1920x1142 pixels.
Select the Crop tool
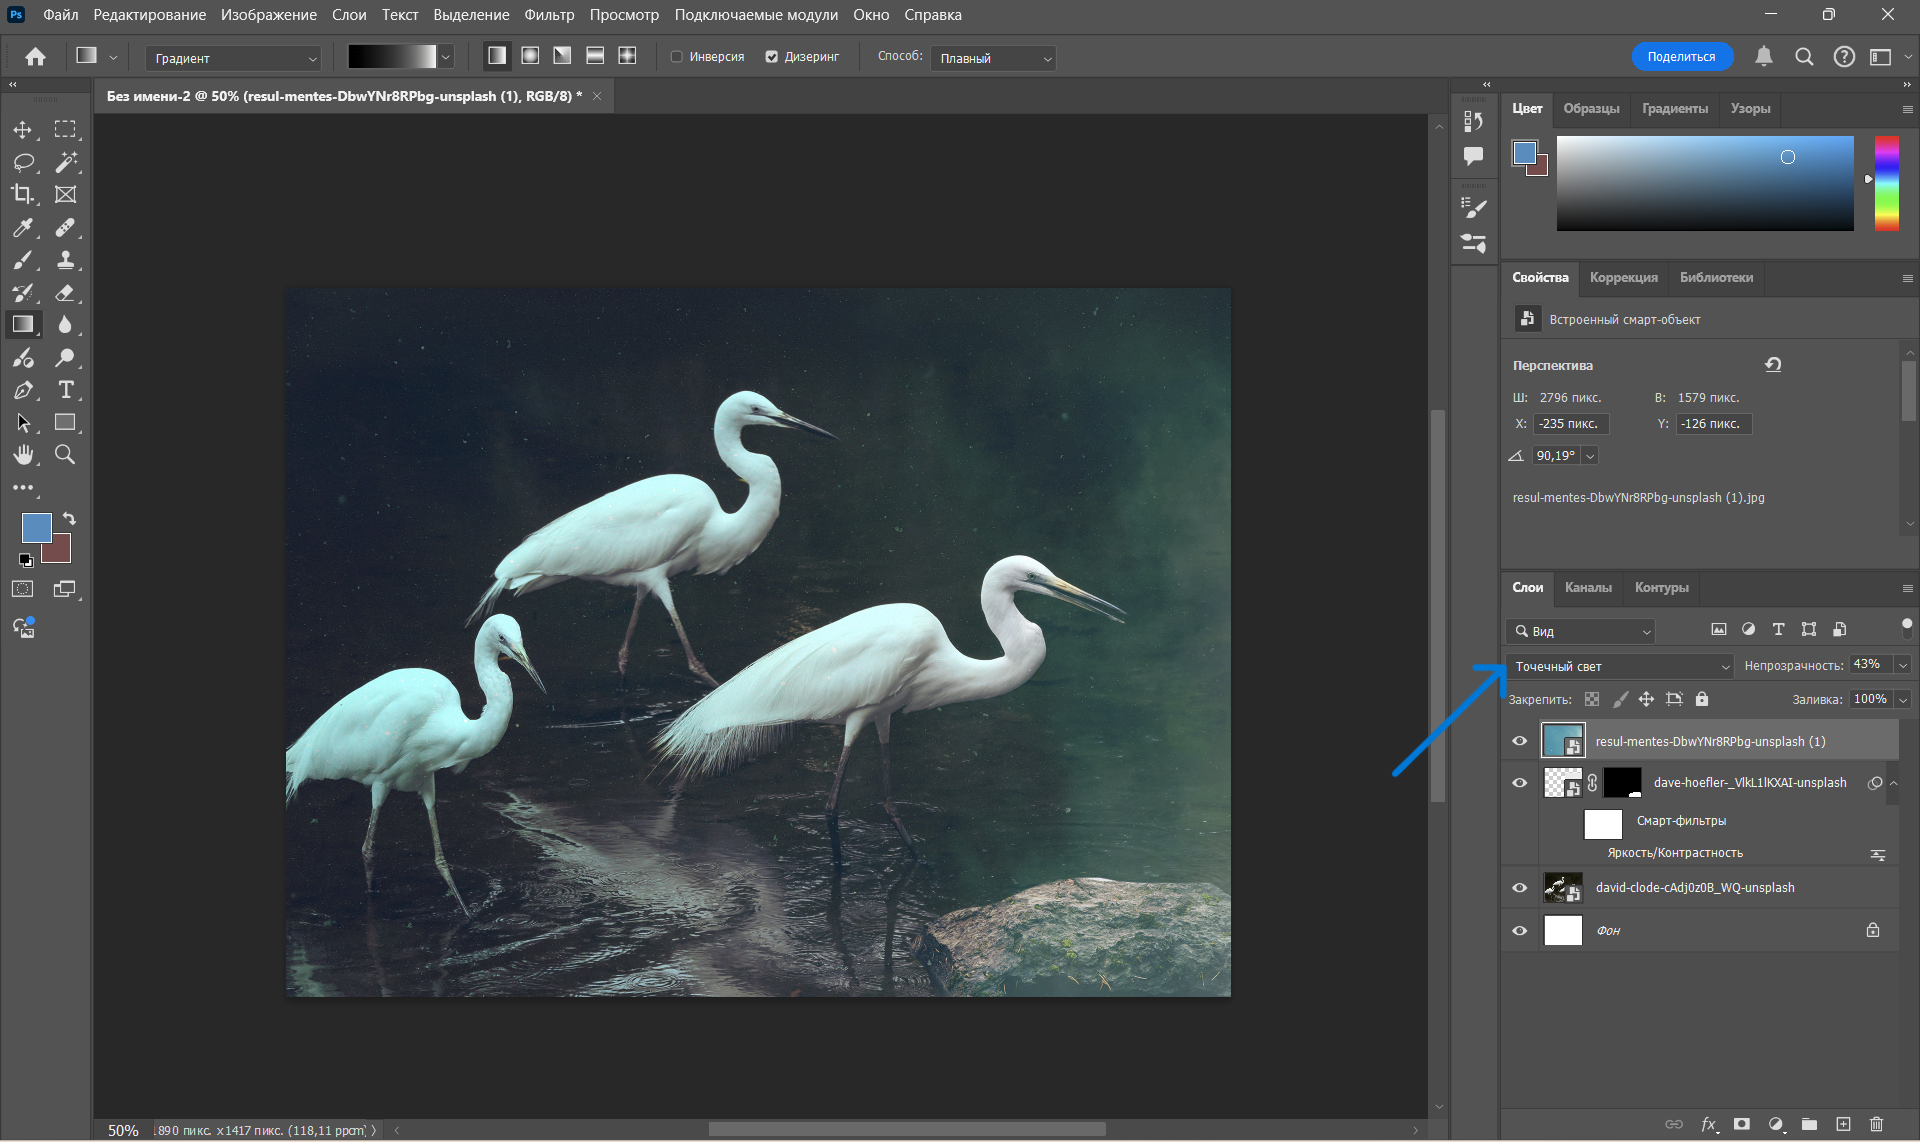[22, 194]
